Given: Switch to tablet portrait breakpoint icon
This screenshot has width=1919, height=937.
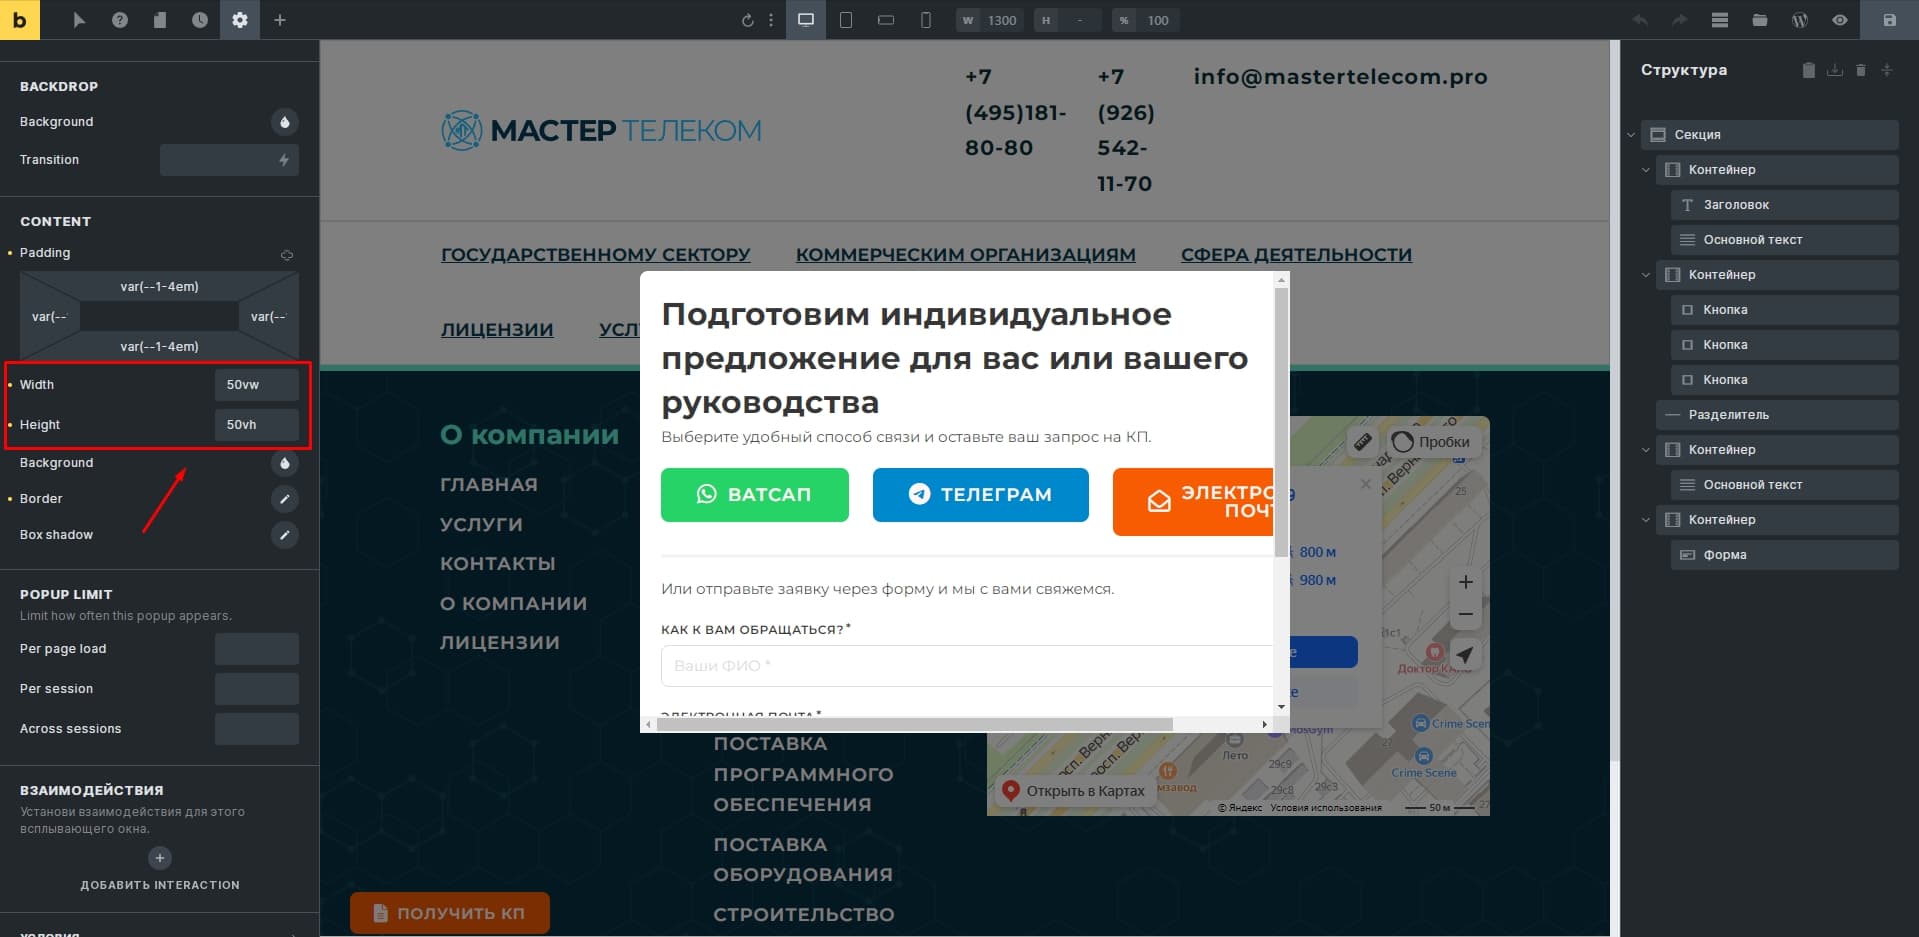Looking at the screenshot, I should tap(846, 20).
